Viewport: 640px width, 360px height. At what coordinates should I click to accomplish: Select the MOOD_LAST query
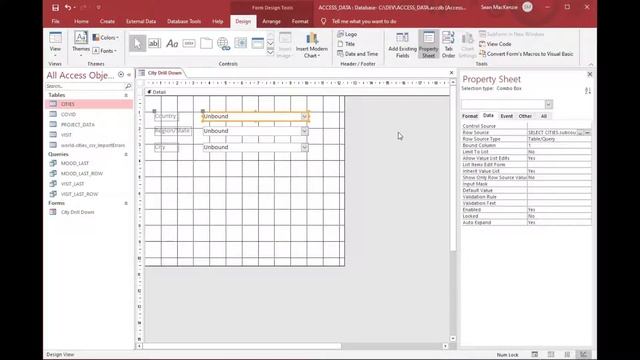[89, 163]
